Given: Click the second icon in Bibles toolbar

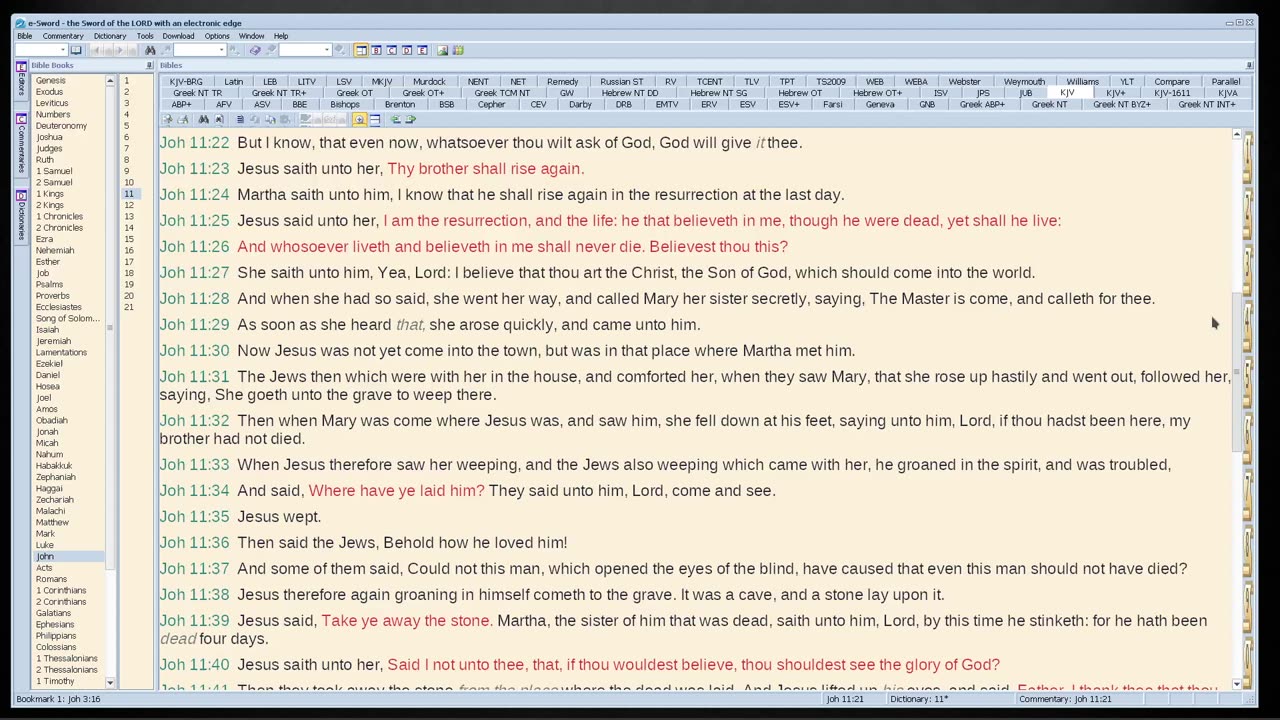Looking at the screenshot, I should pyautogui.click(x=182, y=119).
